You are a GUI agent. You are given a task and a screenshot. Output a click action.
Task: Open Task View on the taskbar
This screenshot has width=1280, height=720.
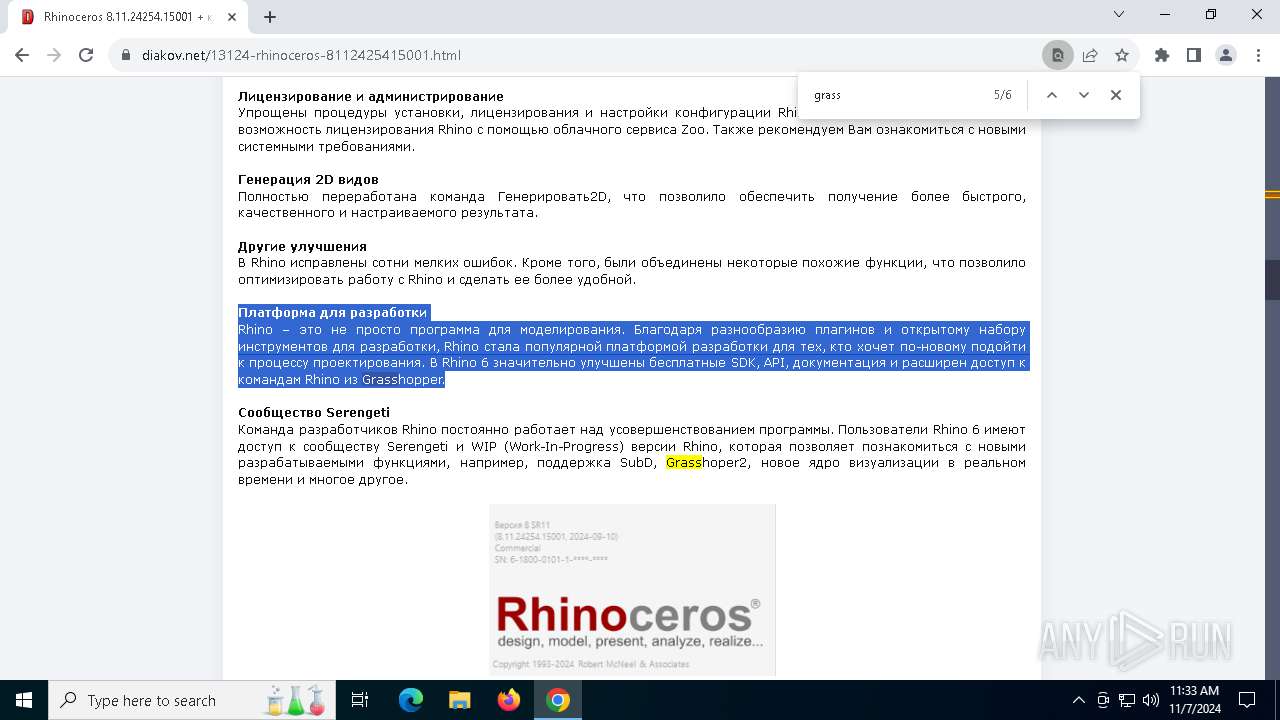360,700
